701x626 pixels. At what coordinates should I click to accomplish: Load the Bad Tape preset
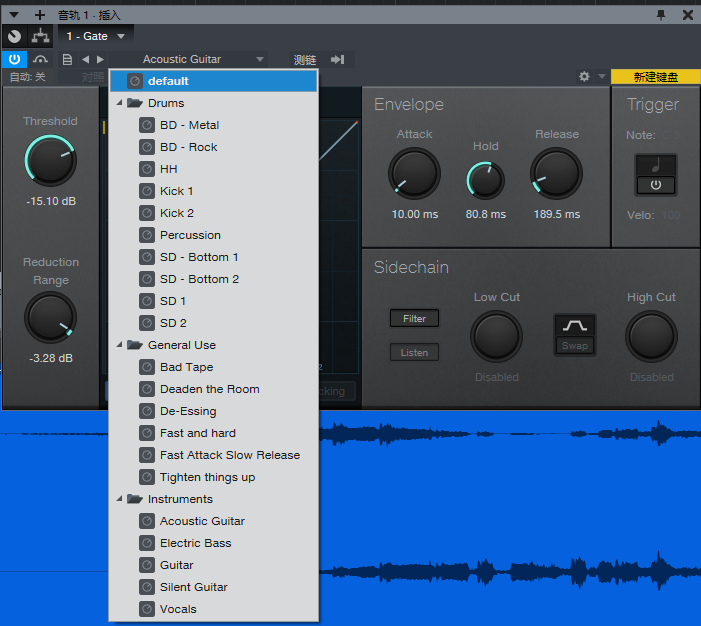point(214,367)
